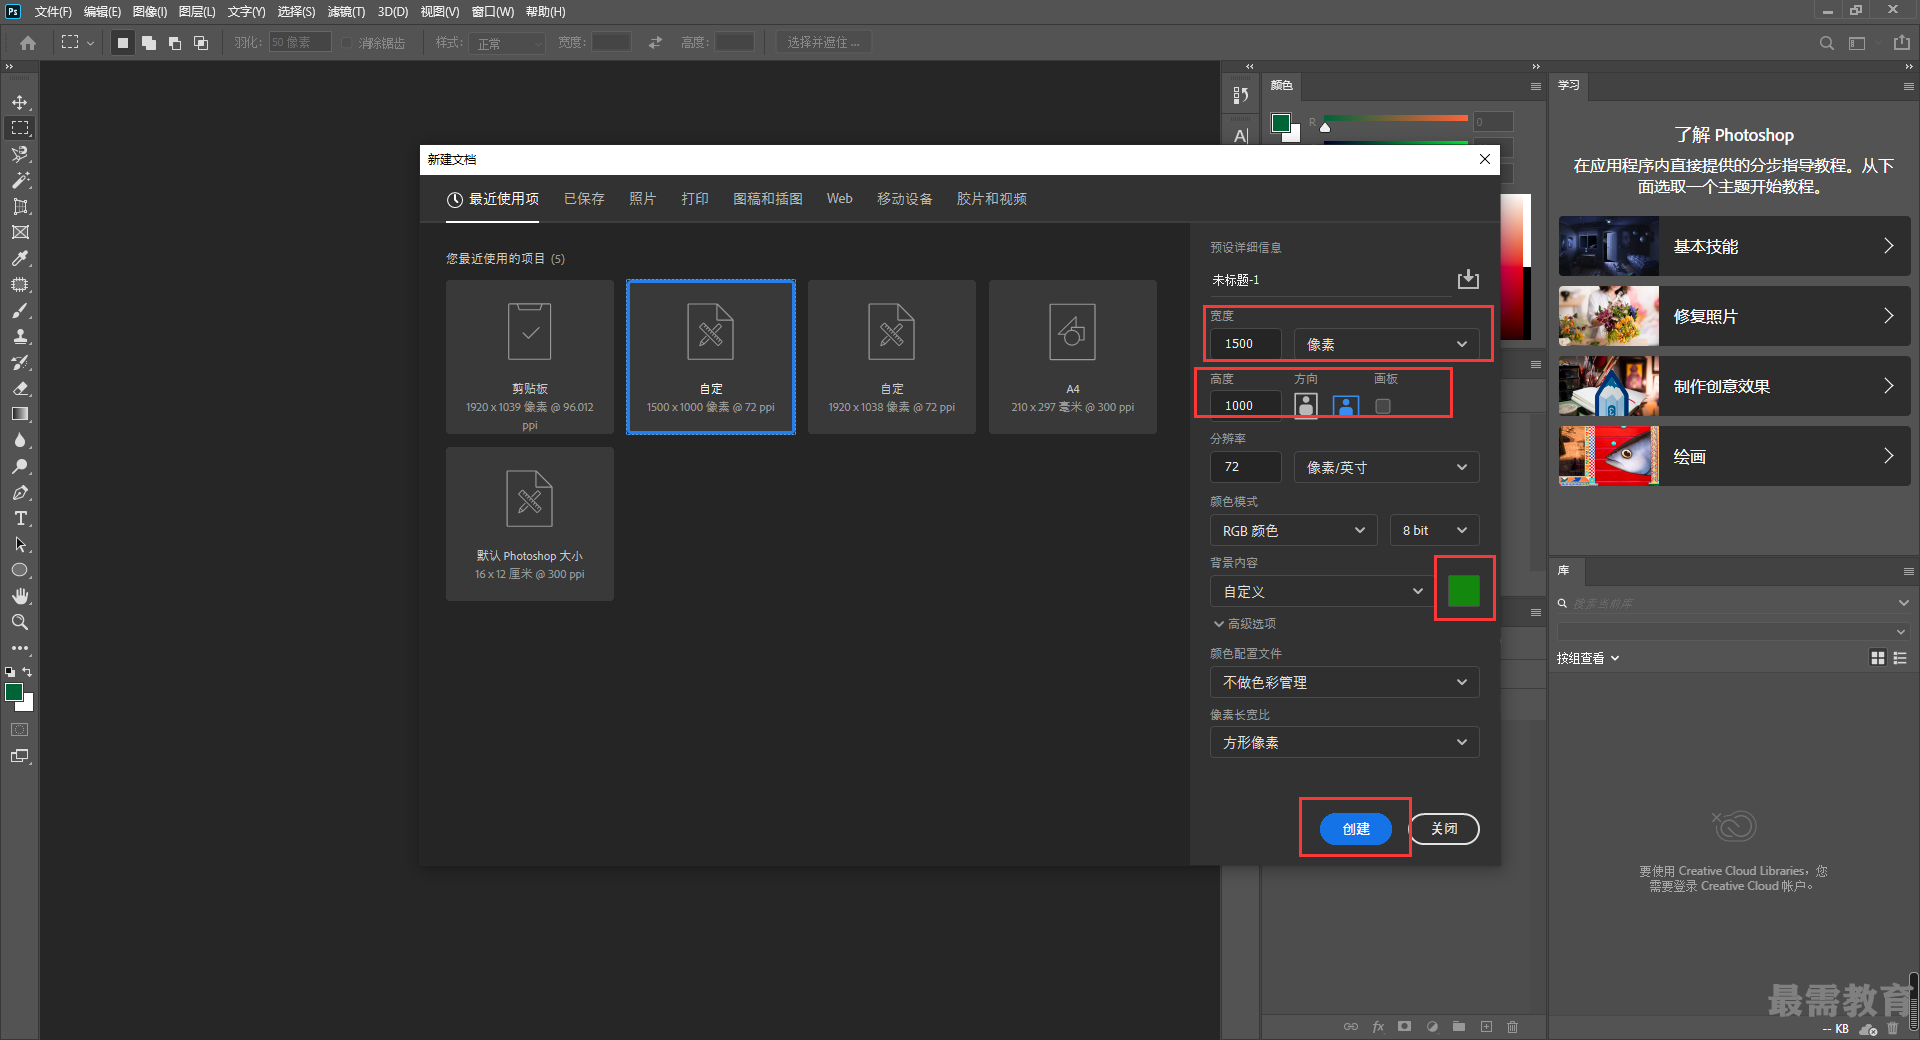The width and height of the screenshot is (1920, 1040).
Task: Select the Frame tool
Action: [20, 232]
